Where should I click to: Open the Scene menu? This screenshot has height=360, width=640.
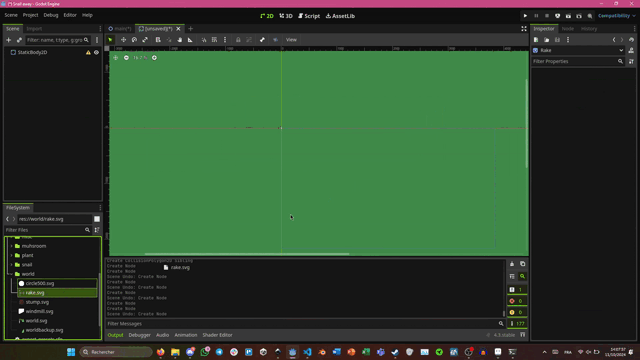pyautogui.click(x=11, y=15)
